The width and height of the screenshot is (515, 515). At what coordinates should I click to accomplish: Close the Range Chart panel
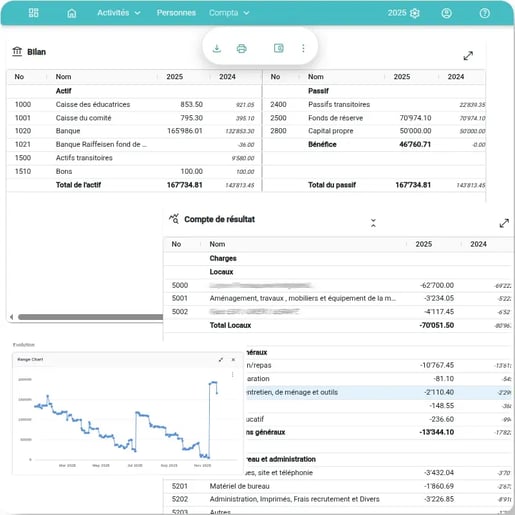tap(233, 360)
